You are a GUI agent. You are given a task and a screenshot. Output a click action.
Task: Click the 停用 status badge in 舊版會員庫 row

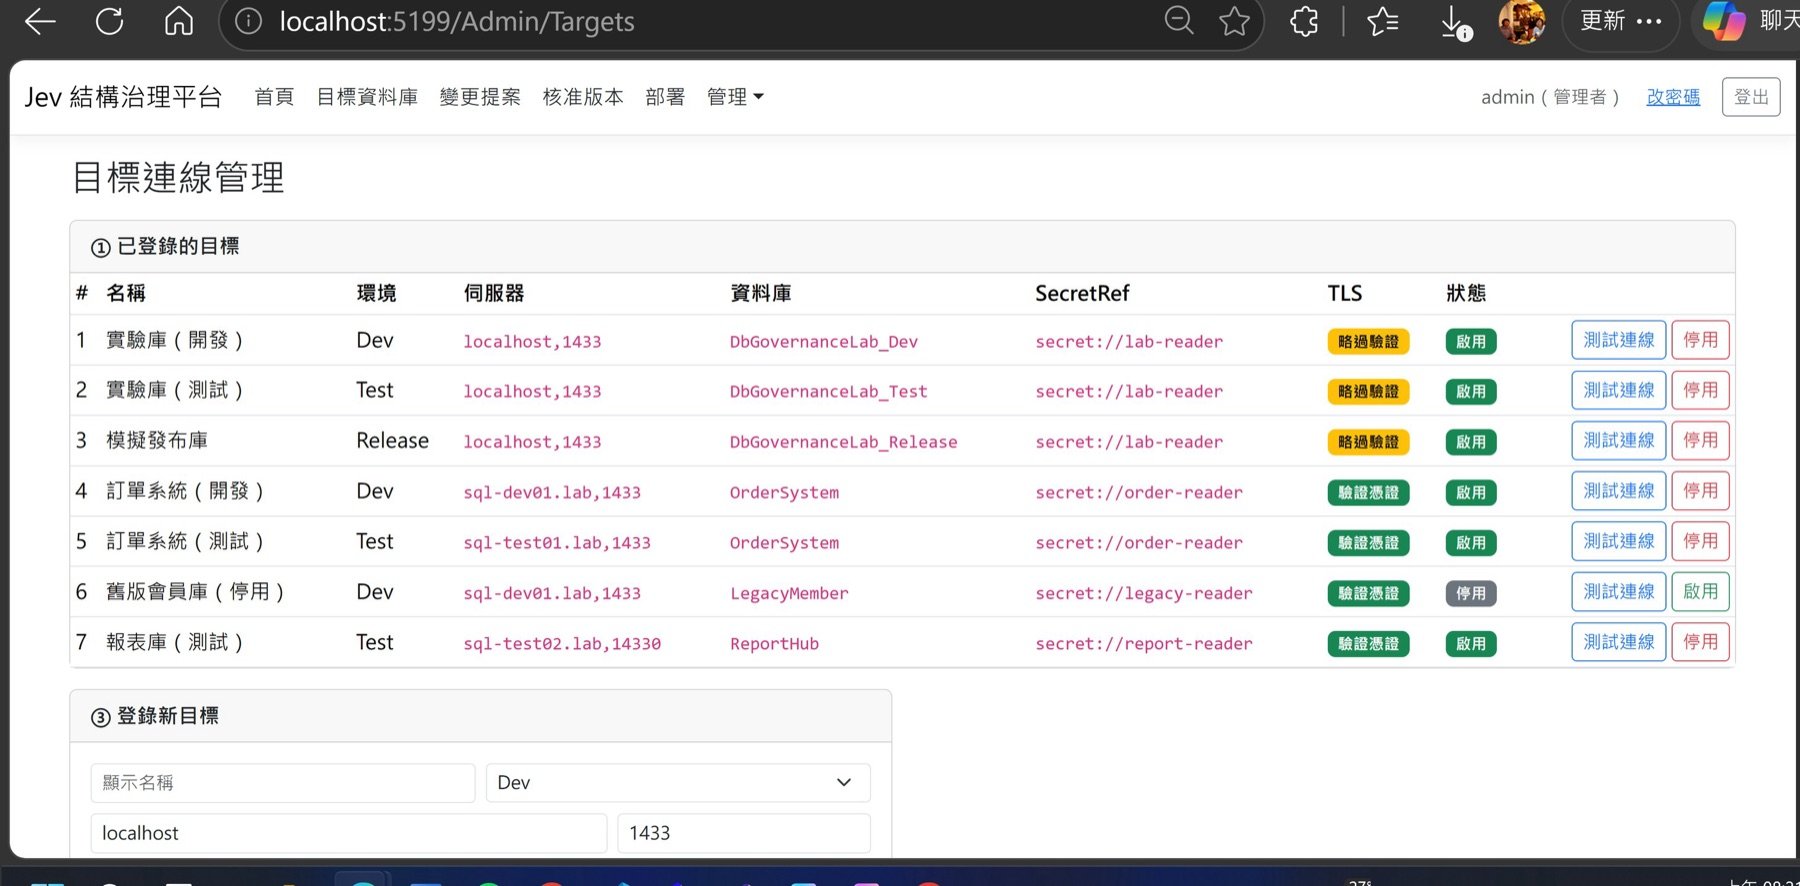pyautogui.click(x=1471, y=593)
